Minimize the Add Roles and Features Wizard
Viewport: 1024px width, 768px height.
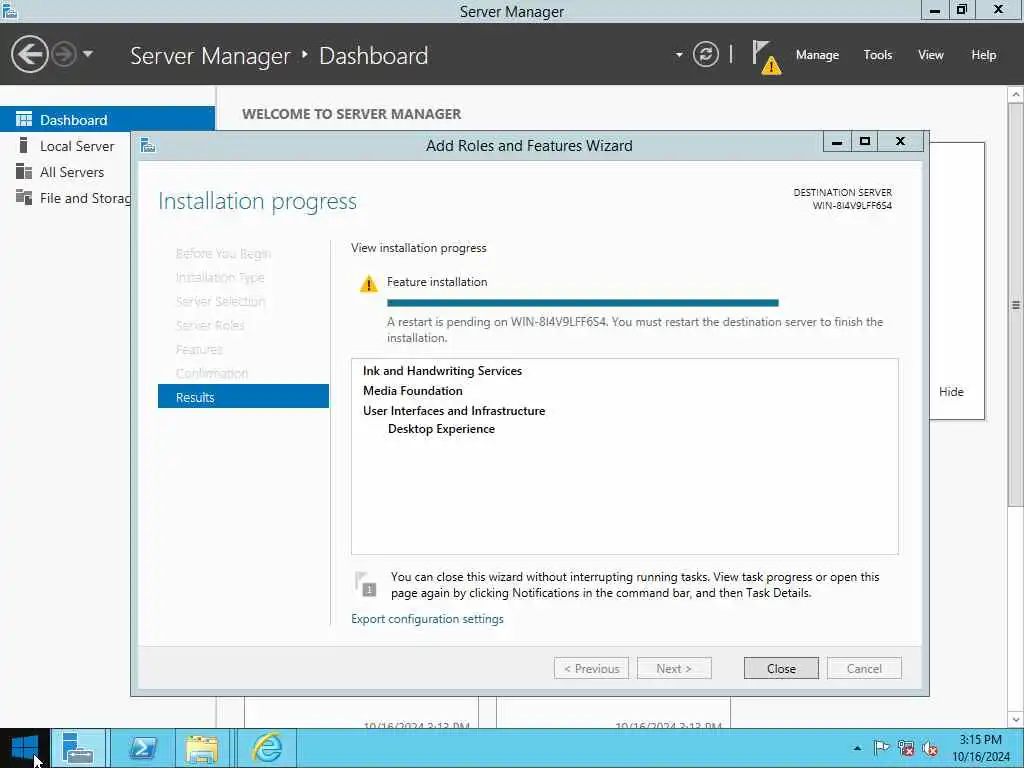(837, 141)
